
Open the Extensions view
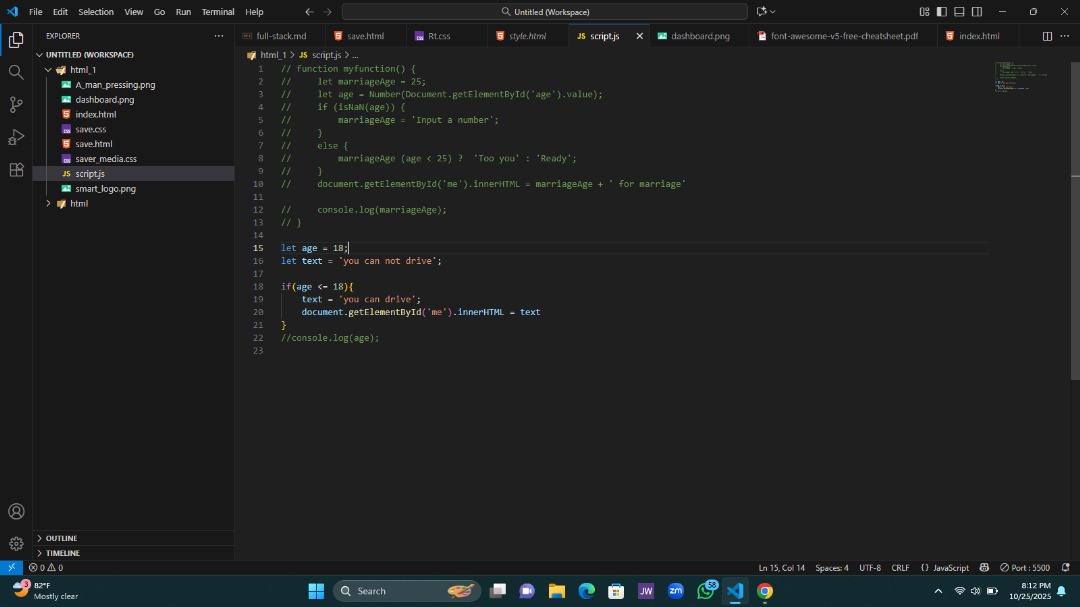click(16, 169)
